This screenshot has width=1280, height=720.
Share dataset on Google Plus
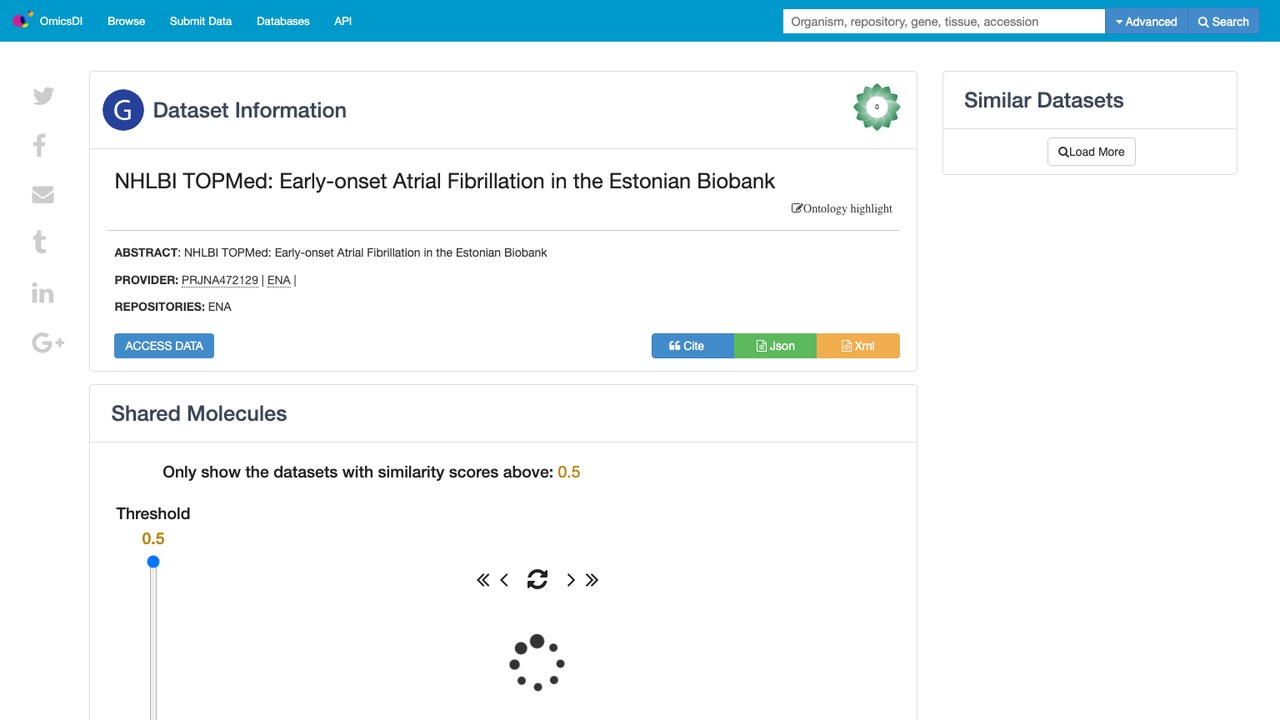tap(48, 343)
